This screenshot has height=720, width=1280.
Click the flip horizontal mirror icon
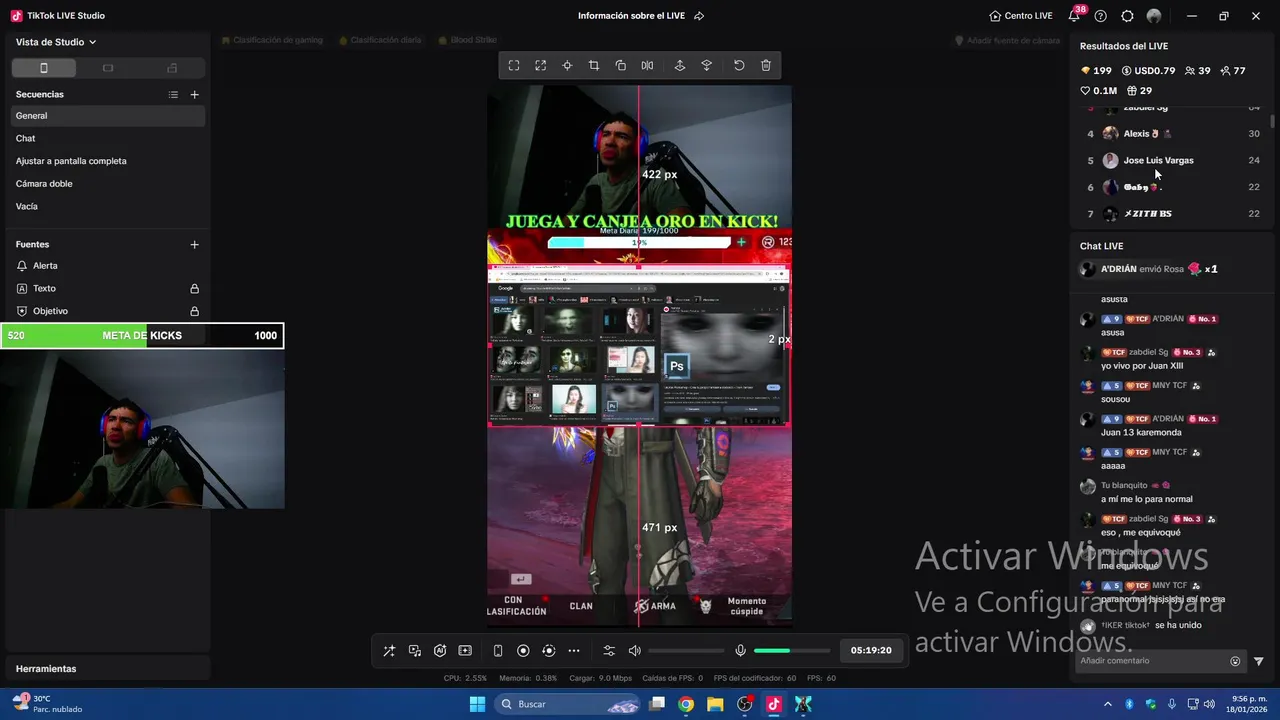click(648, 66)
